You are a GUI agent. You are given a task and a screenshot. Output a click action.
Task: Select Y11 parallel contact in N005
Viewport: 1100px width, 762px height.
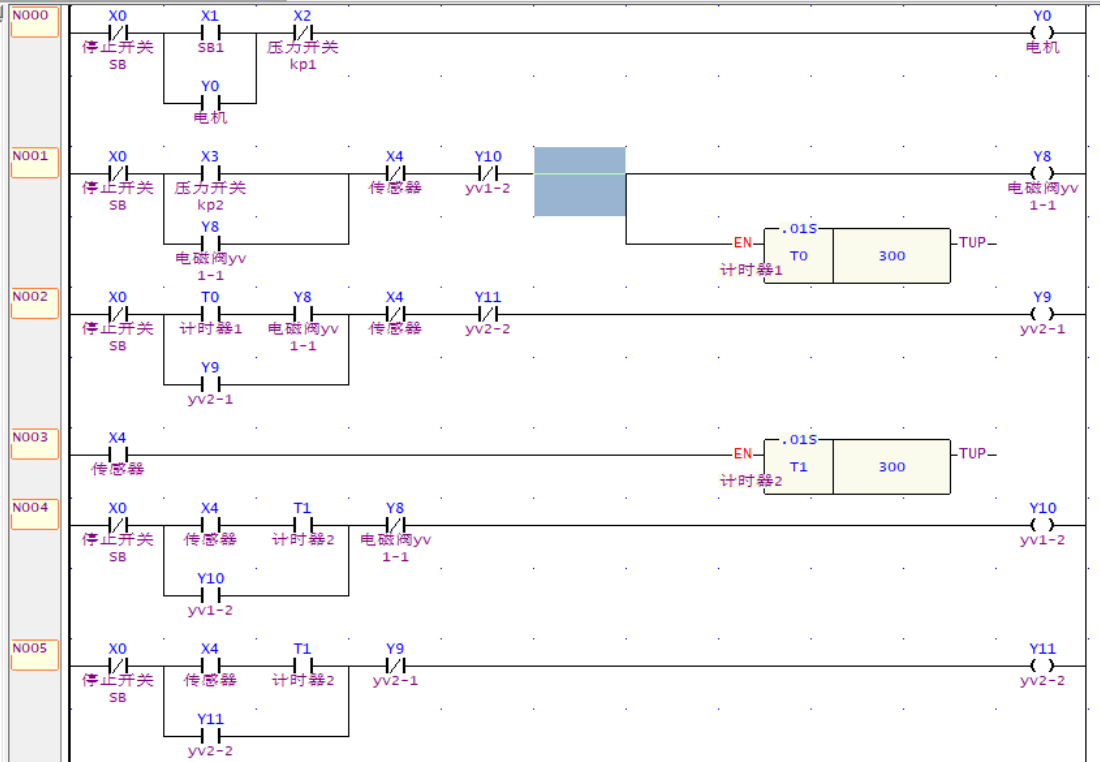210,736
